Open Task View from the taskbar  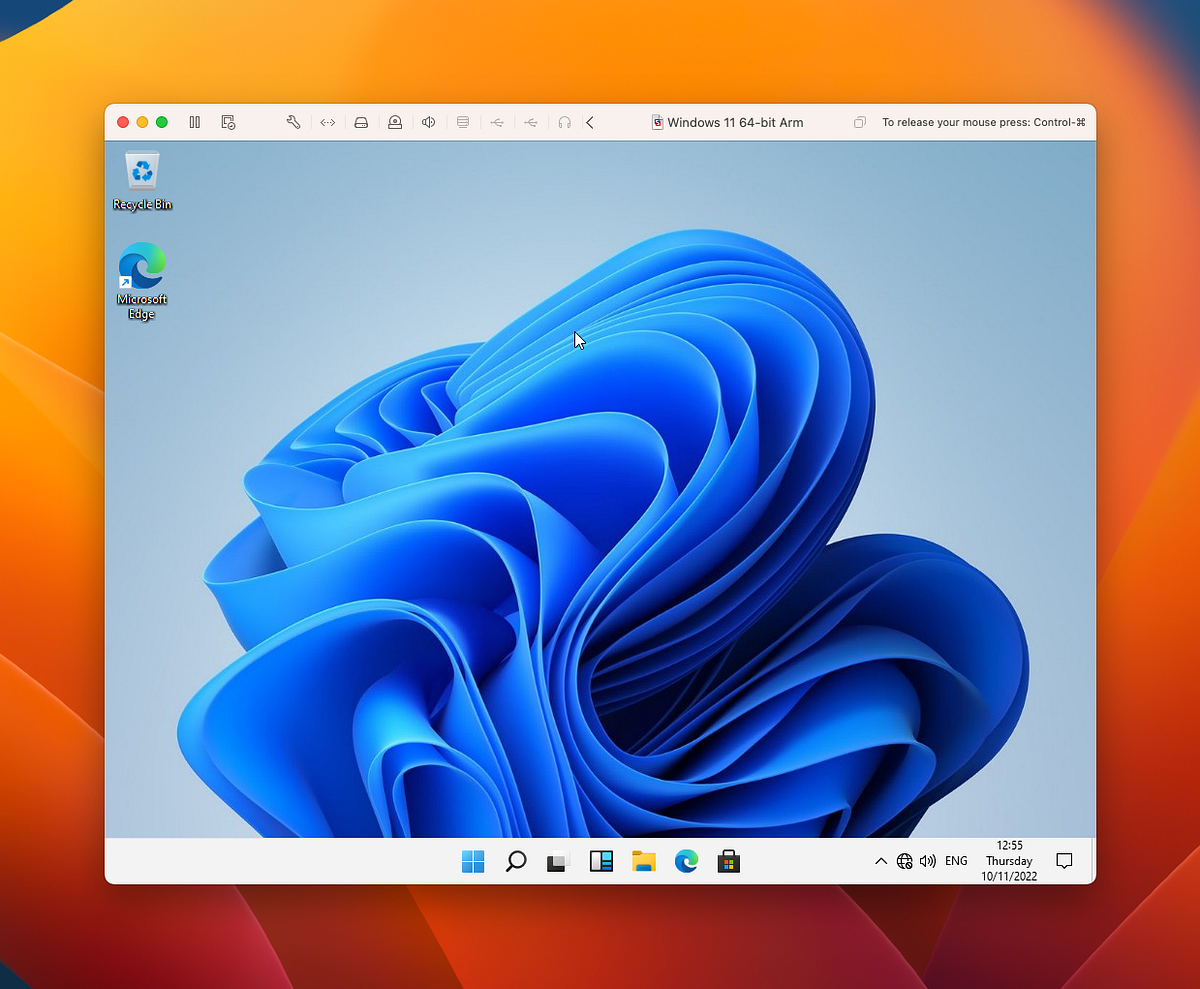pyautogui.click(x=557, y=861)
